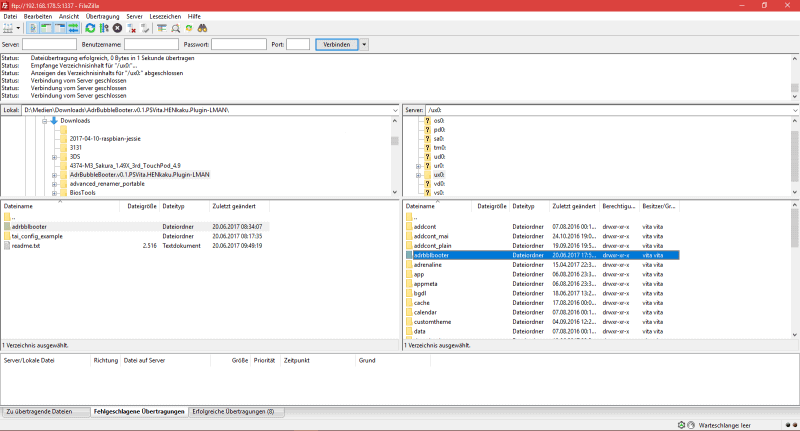Click the disconnect from server icon

pos(132,28)
